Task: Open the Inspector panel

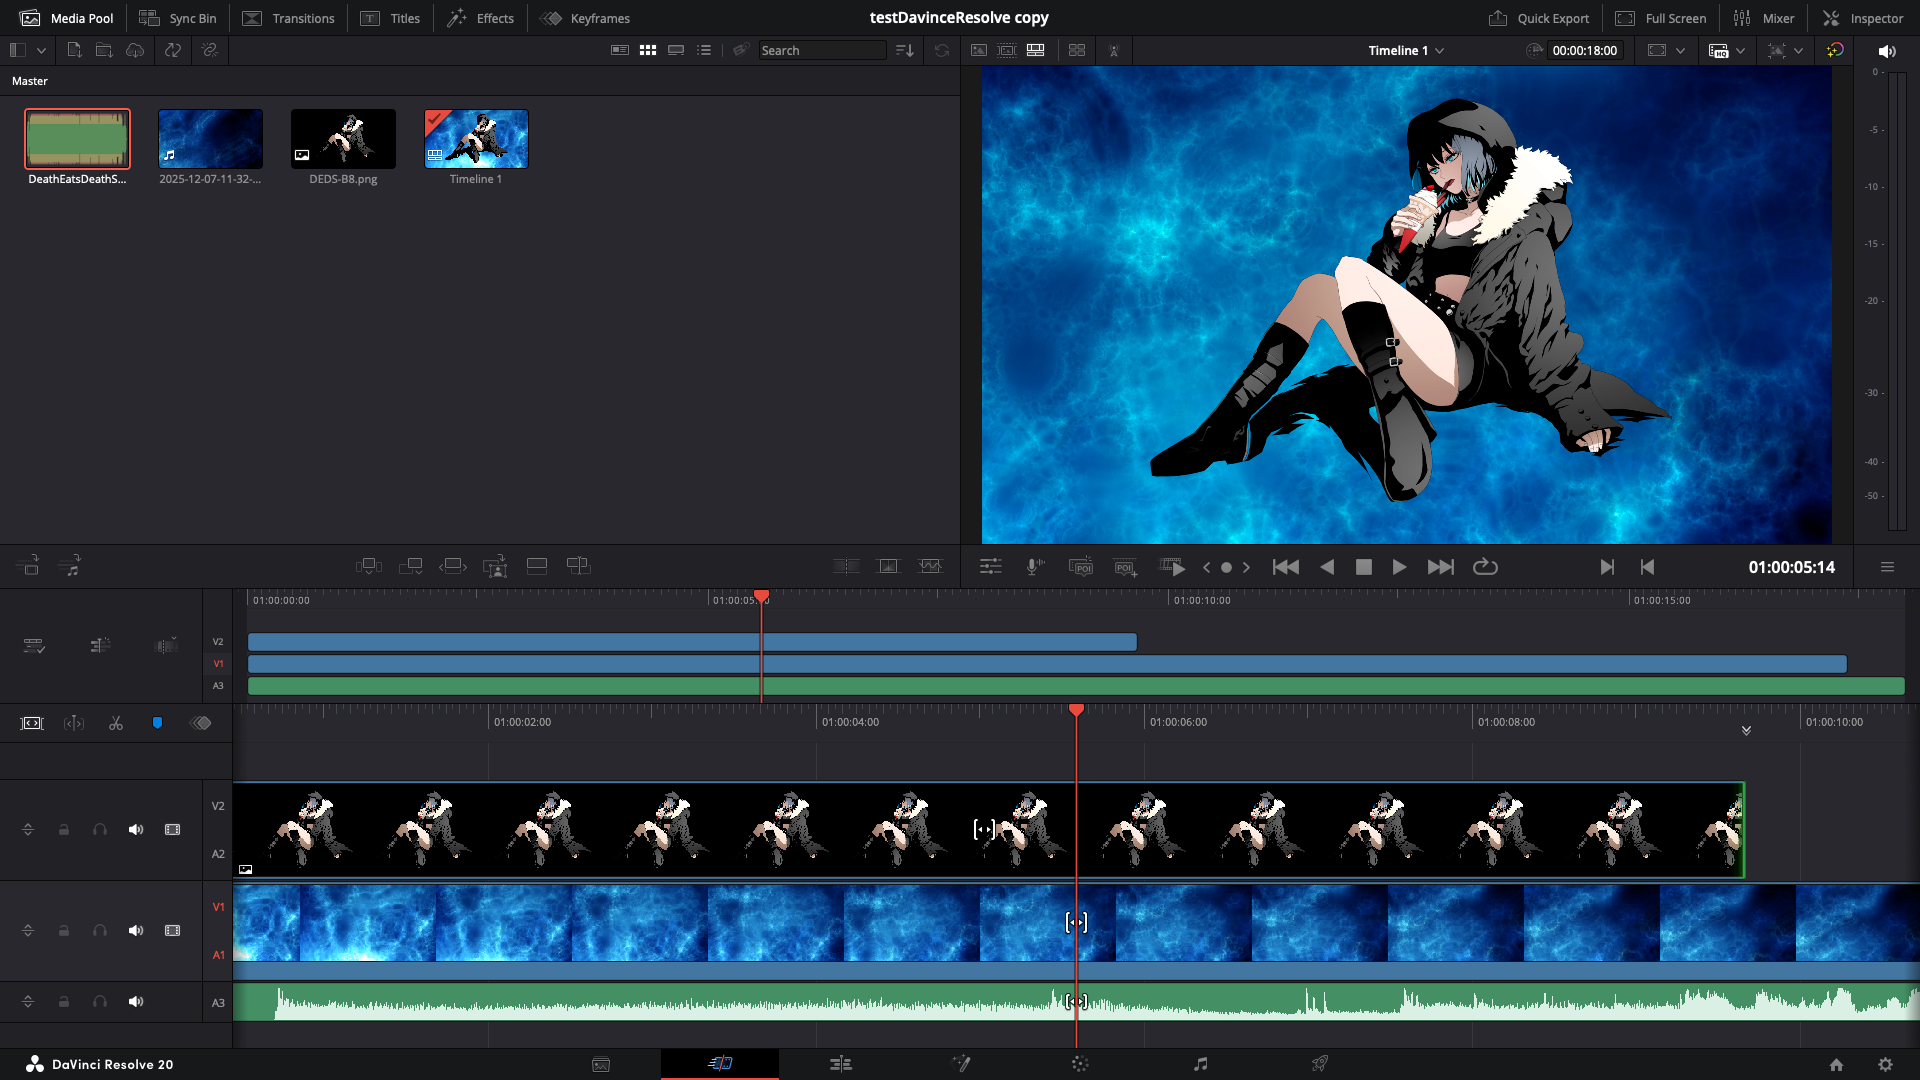Action: pyautogui.click(x=1863, y=18)
